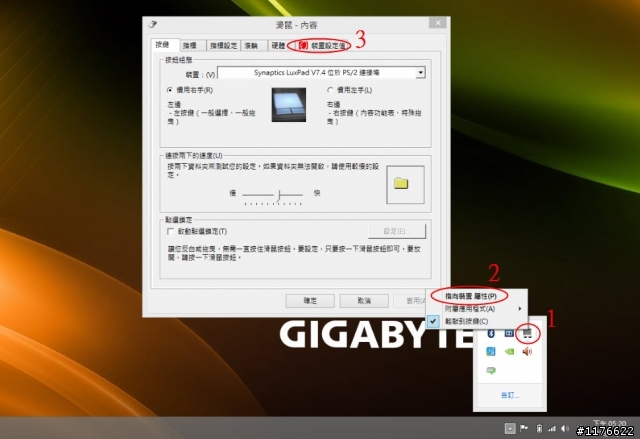Viewport: 640px width, 439px height.
Task: Open the 裝置 Synaptics LuxPad device dropdown
Action: [322, 73]
